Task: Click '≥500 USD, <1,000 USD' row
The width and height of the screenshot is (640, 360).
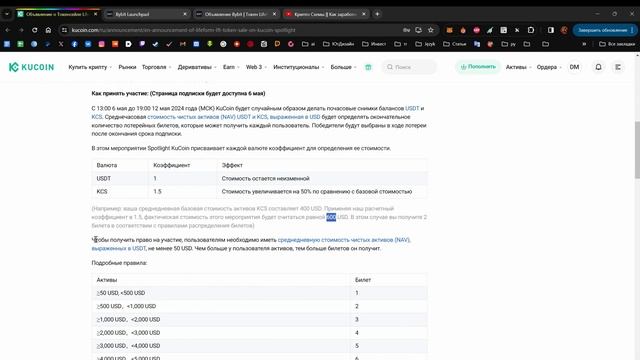Action: tap(260, 306)
